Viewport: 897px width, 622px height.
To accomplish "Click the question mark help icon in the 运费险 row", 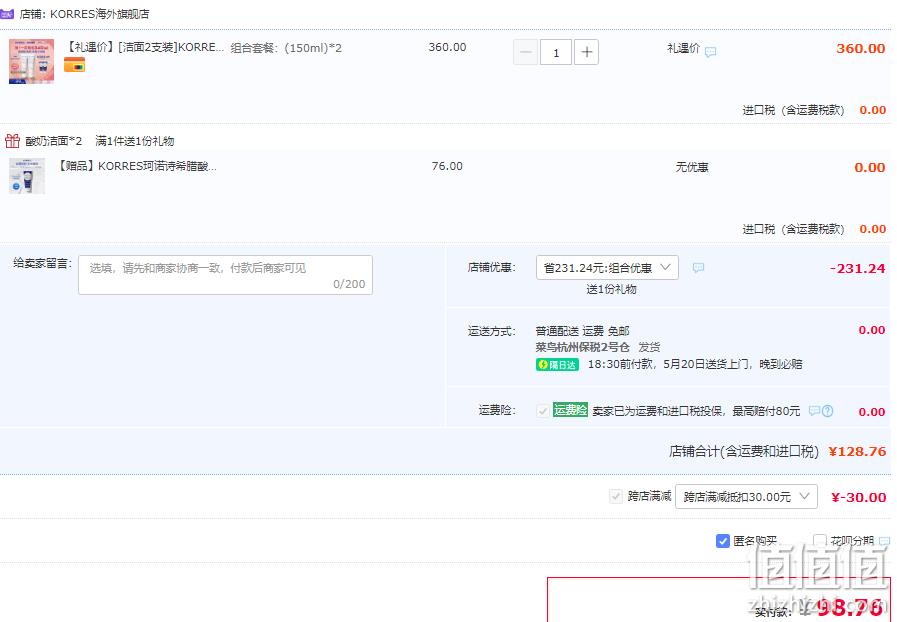I will [827, 411].
